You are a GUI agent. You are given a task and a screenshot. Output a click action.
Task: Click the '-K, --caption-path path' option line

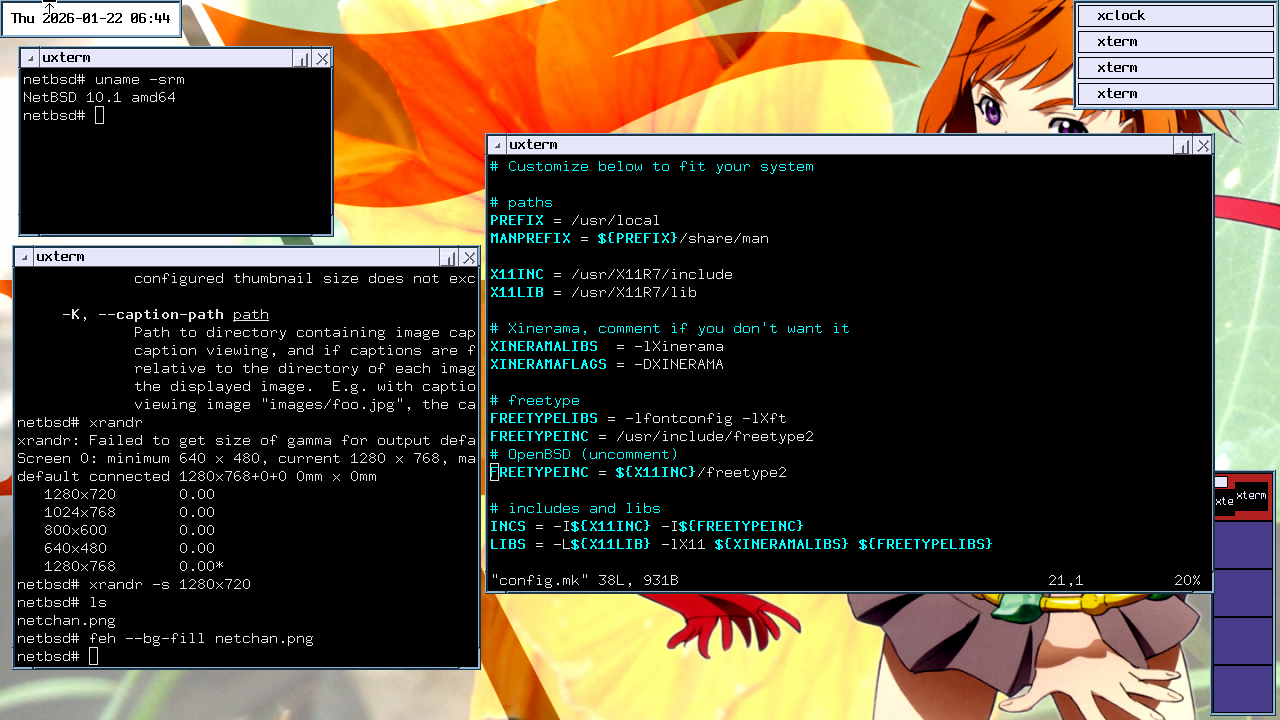(x=165, y=315)
